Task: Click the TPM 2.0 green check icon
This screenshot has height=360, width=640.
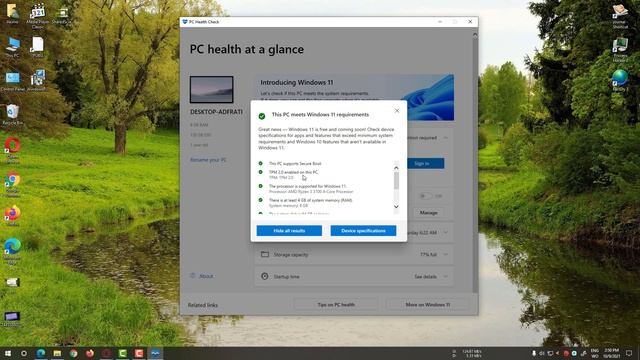Action: pos(260,172)
